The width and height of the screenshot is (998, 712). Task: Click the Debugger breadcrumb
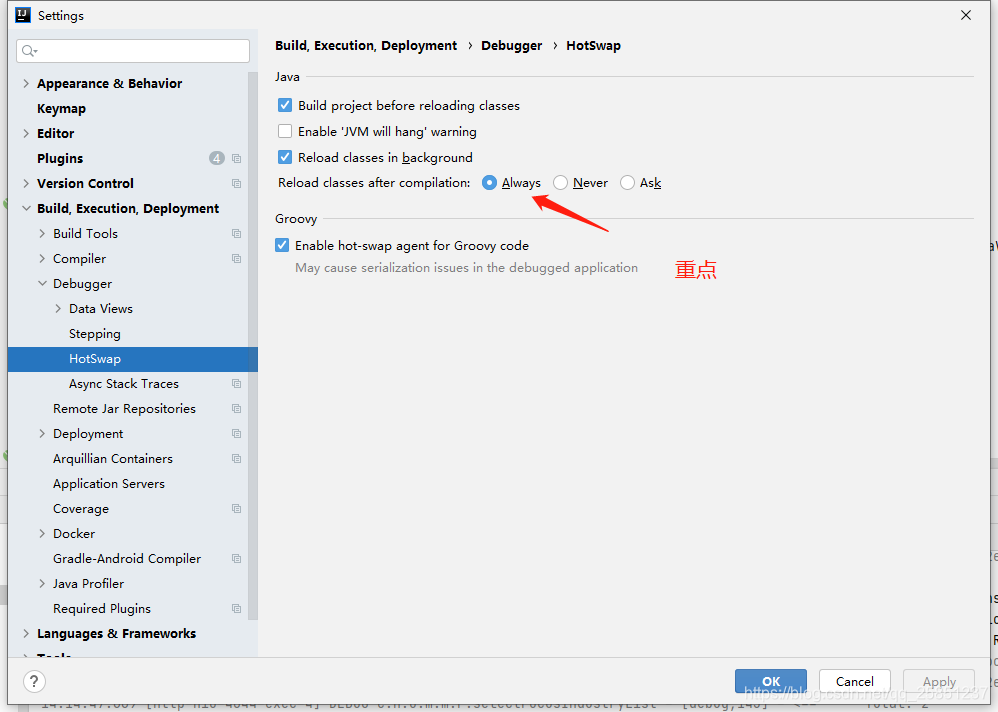click(x=512, y=46)
